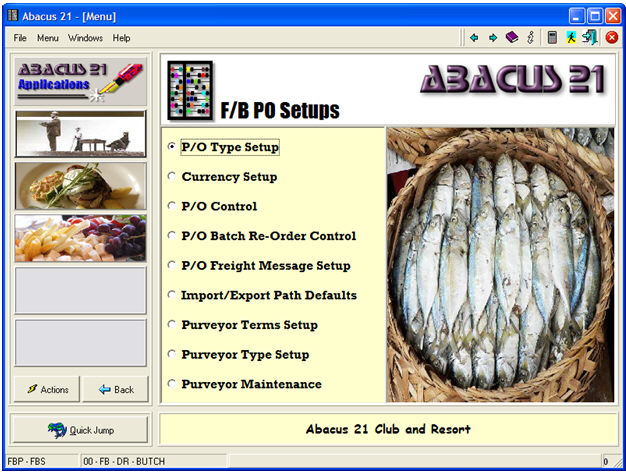Open the File menu

tap(20, 38)
